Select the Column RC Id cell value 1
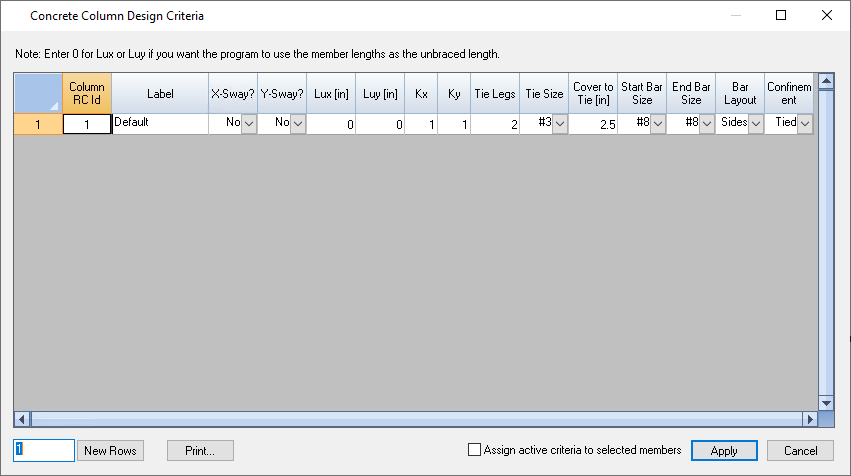Screen dimensions: 851x476 click(87, 124)
